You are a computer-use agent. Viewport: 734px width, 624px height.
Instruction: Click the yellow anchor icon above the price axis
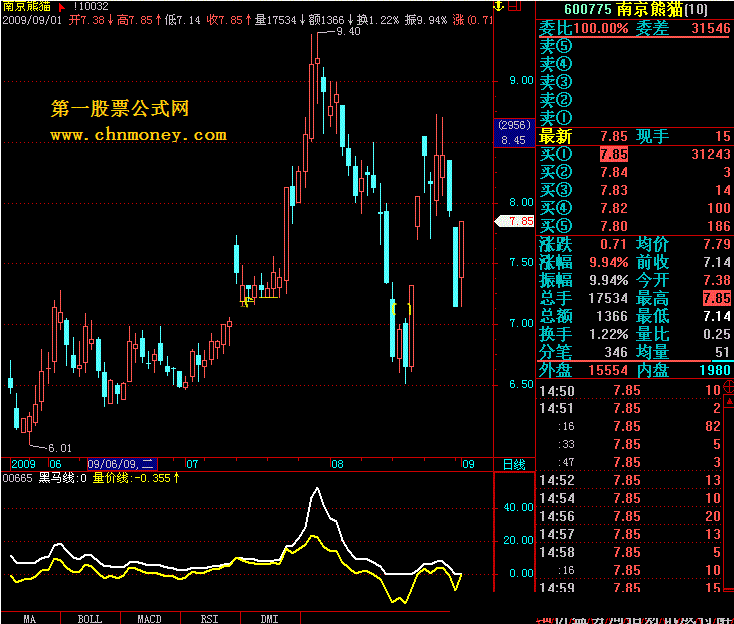(x=499, y=6)
